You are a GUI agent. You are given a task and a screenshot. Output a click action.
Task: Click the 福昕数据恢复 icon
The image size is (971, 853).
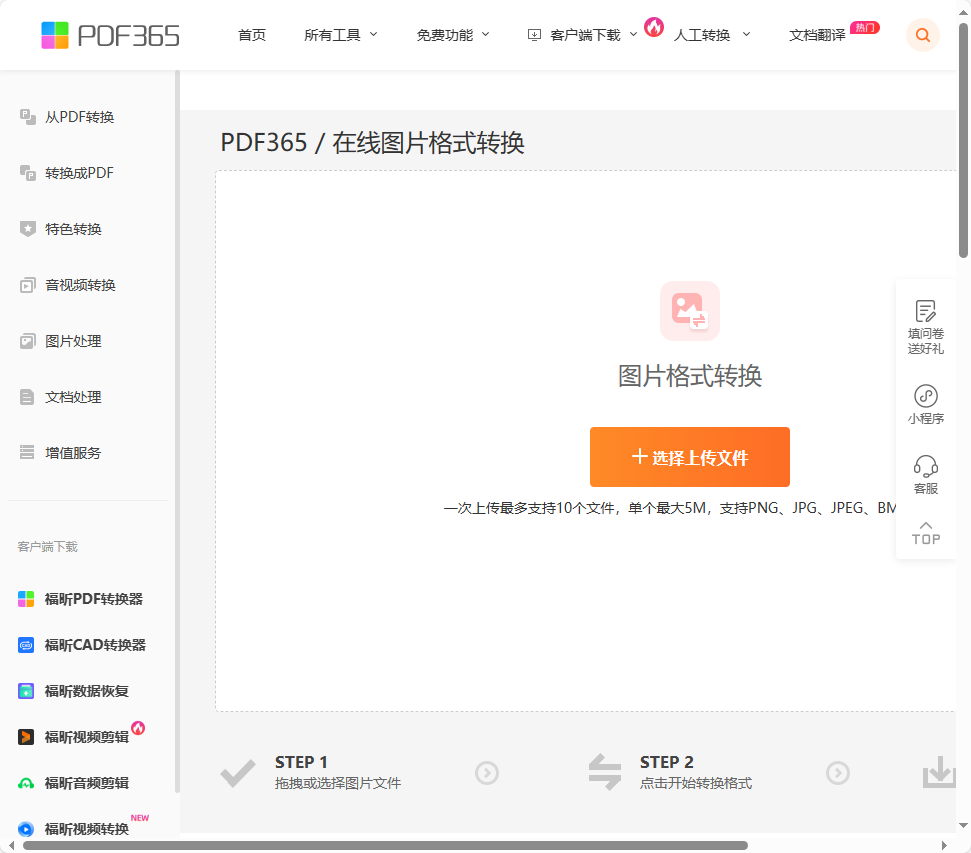coord(26,691)
